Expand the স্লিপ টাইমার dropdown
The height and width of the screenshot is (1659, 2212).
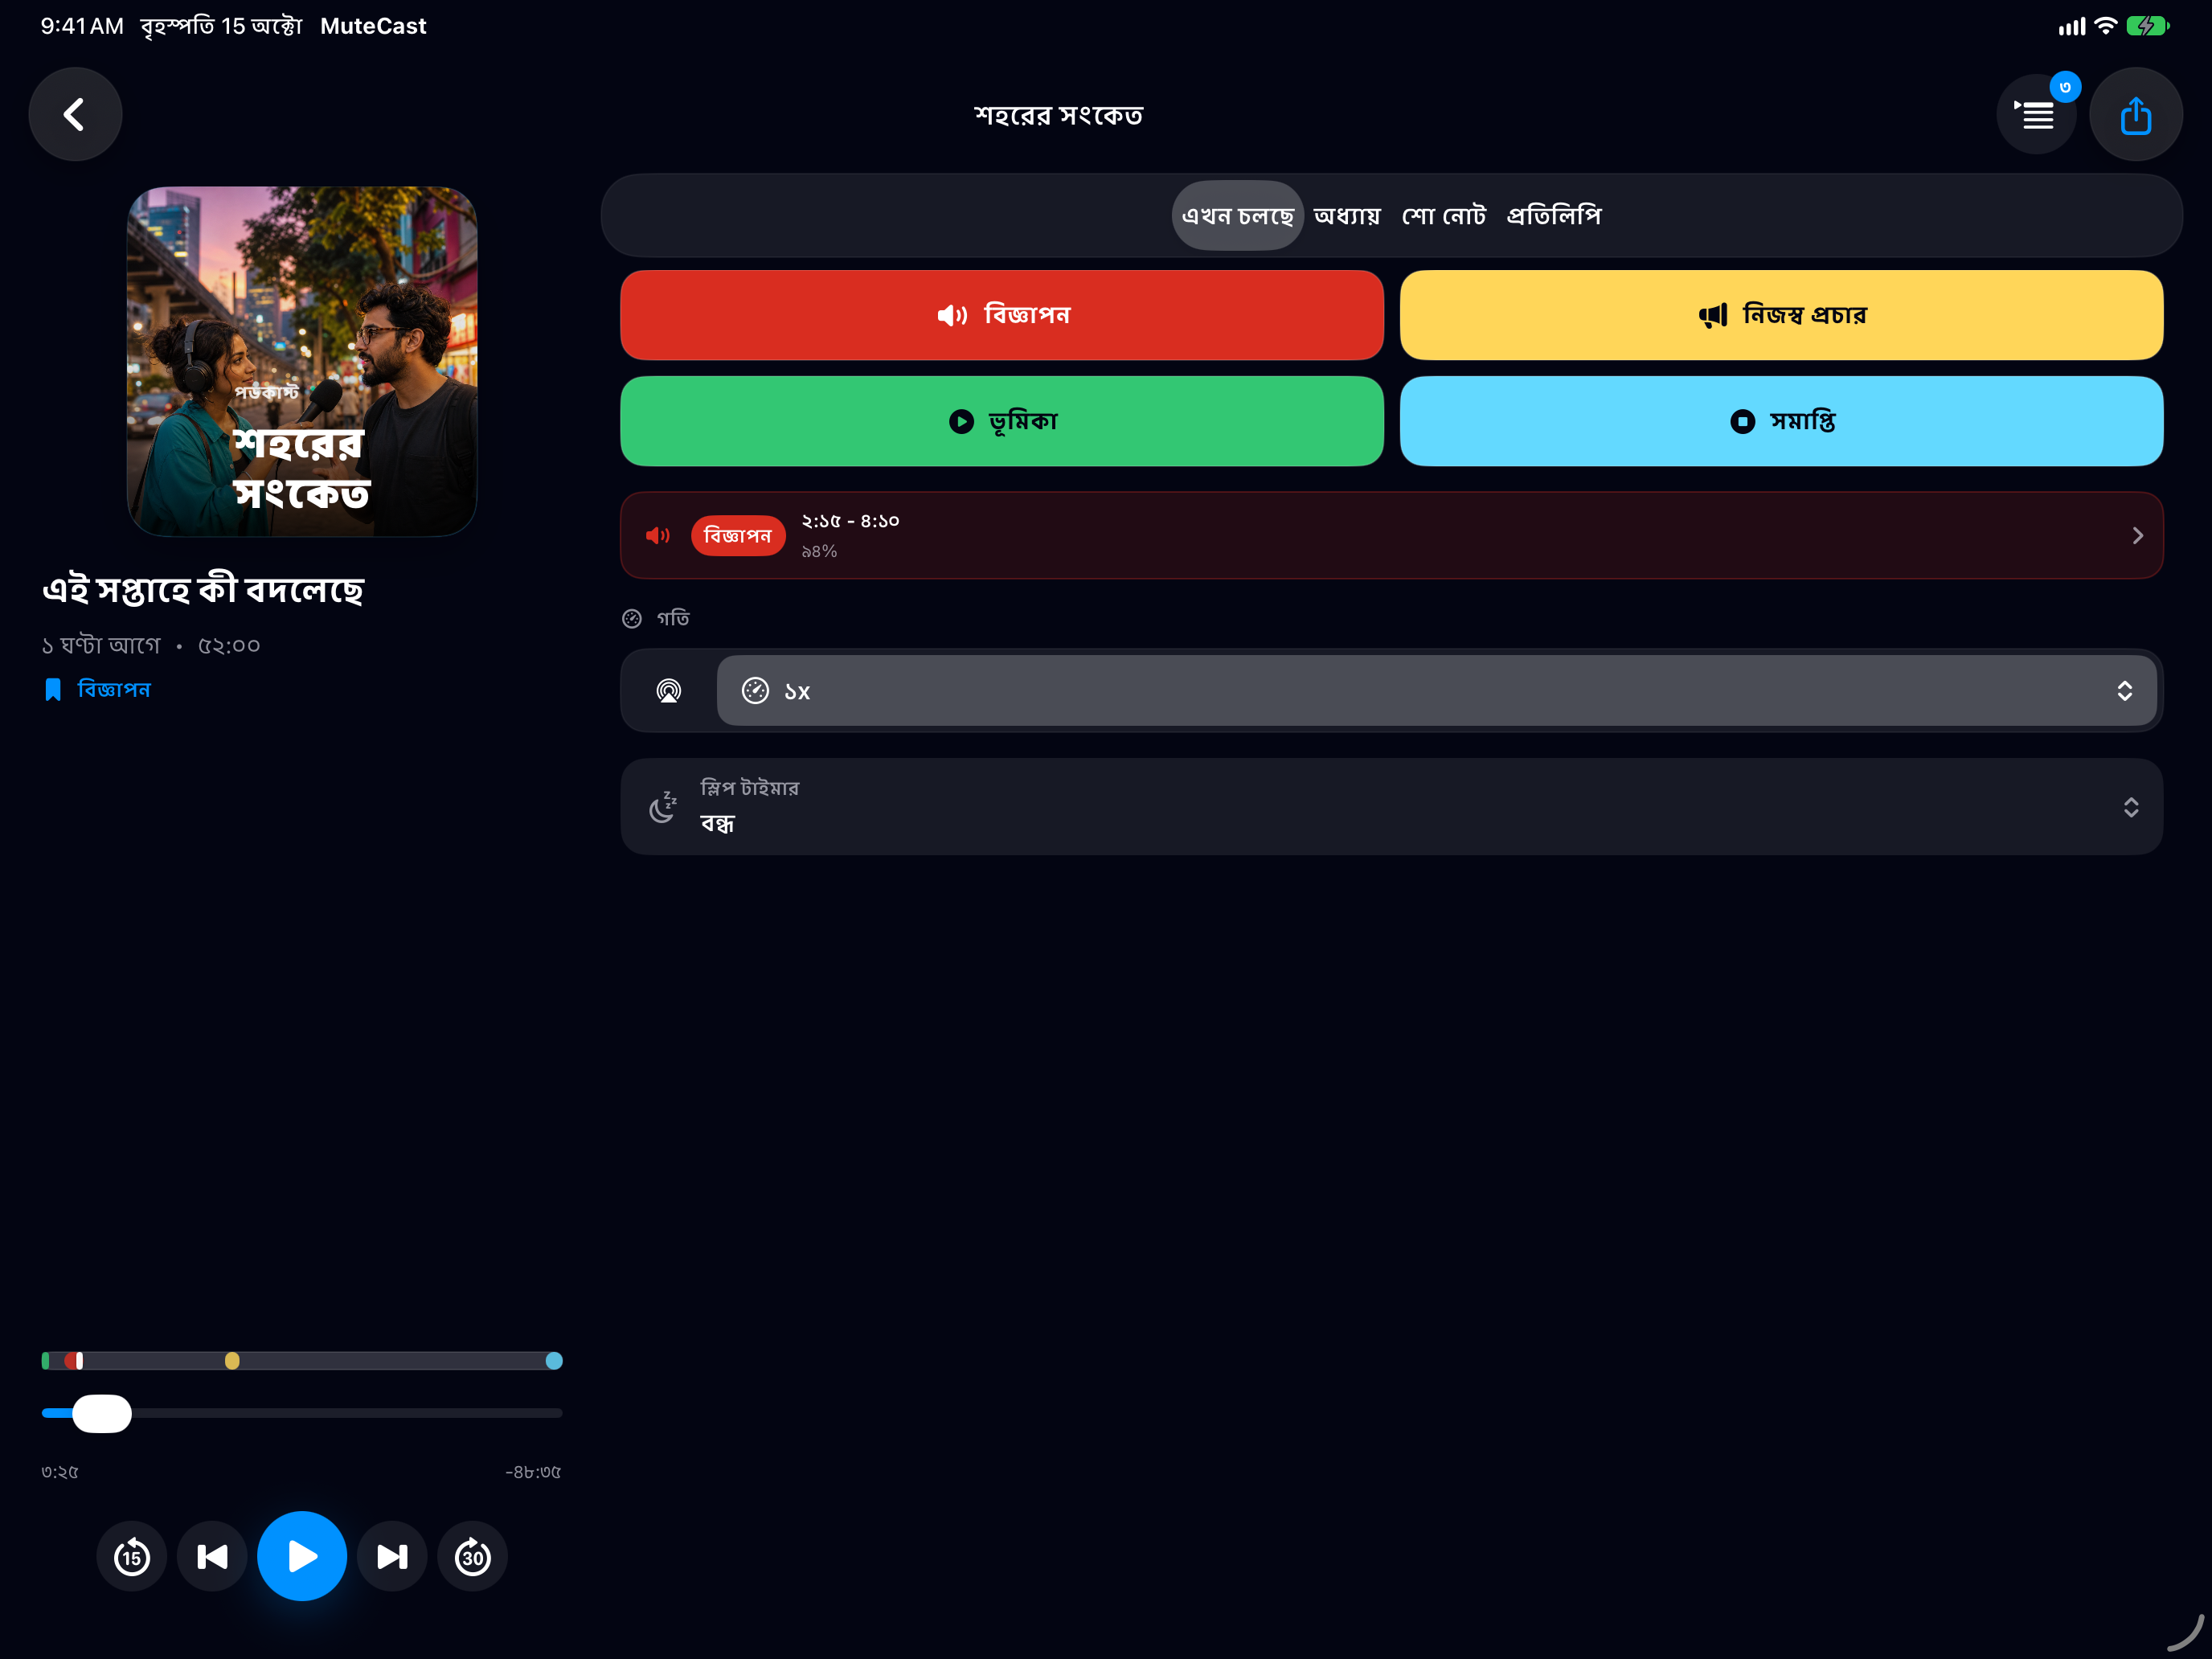tap(1391, 806)
